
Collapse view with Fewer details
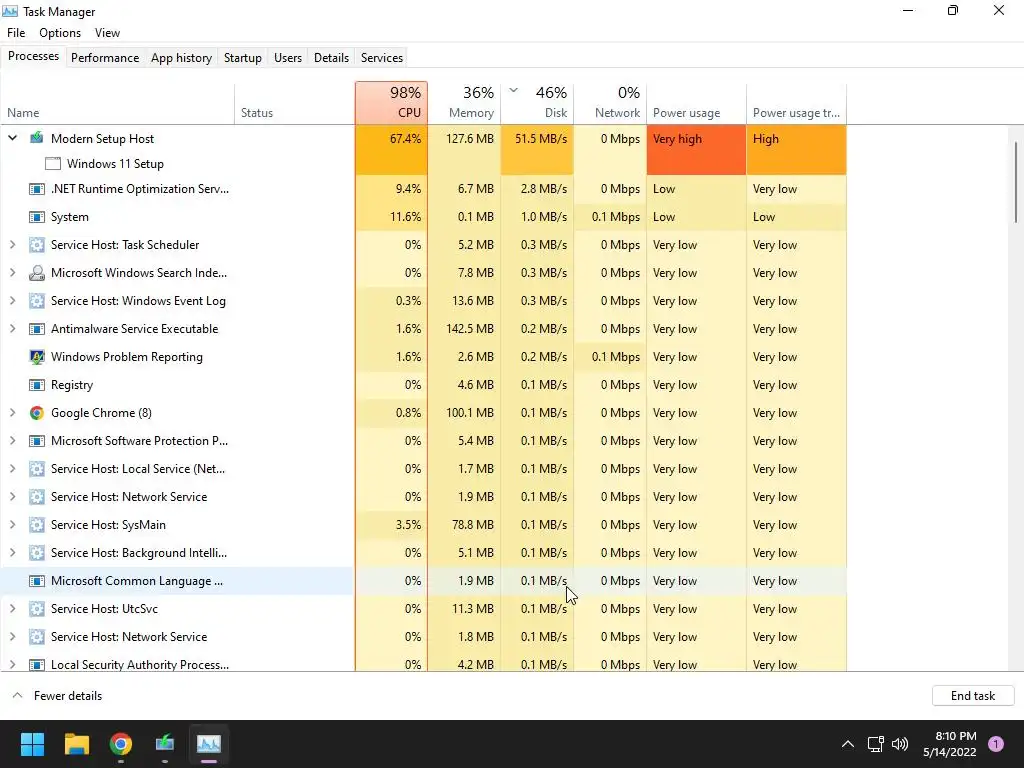click(x=57, y=696)
